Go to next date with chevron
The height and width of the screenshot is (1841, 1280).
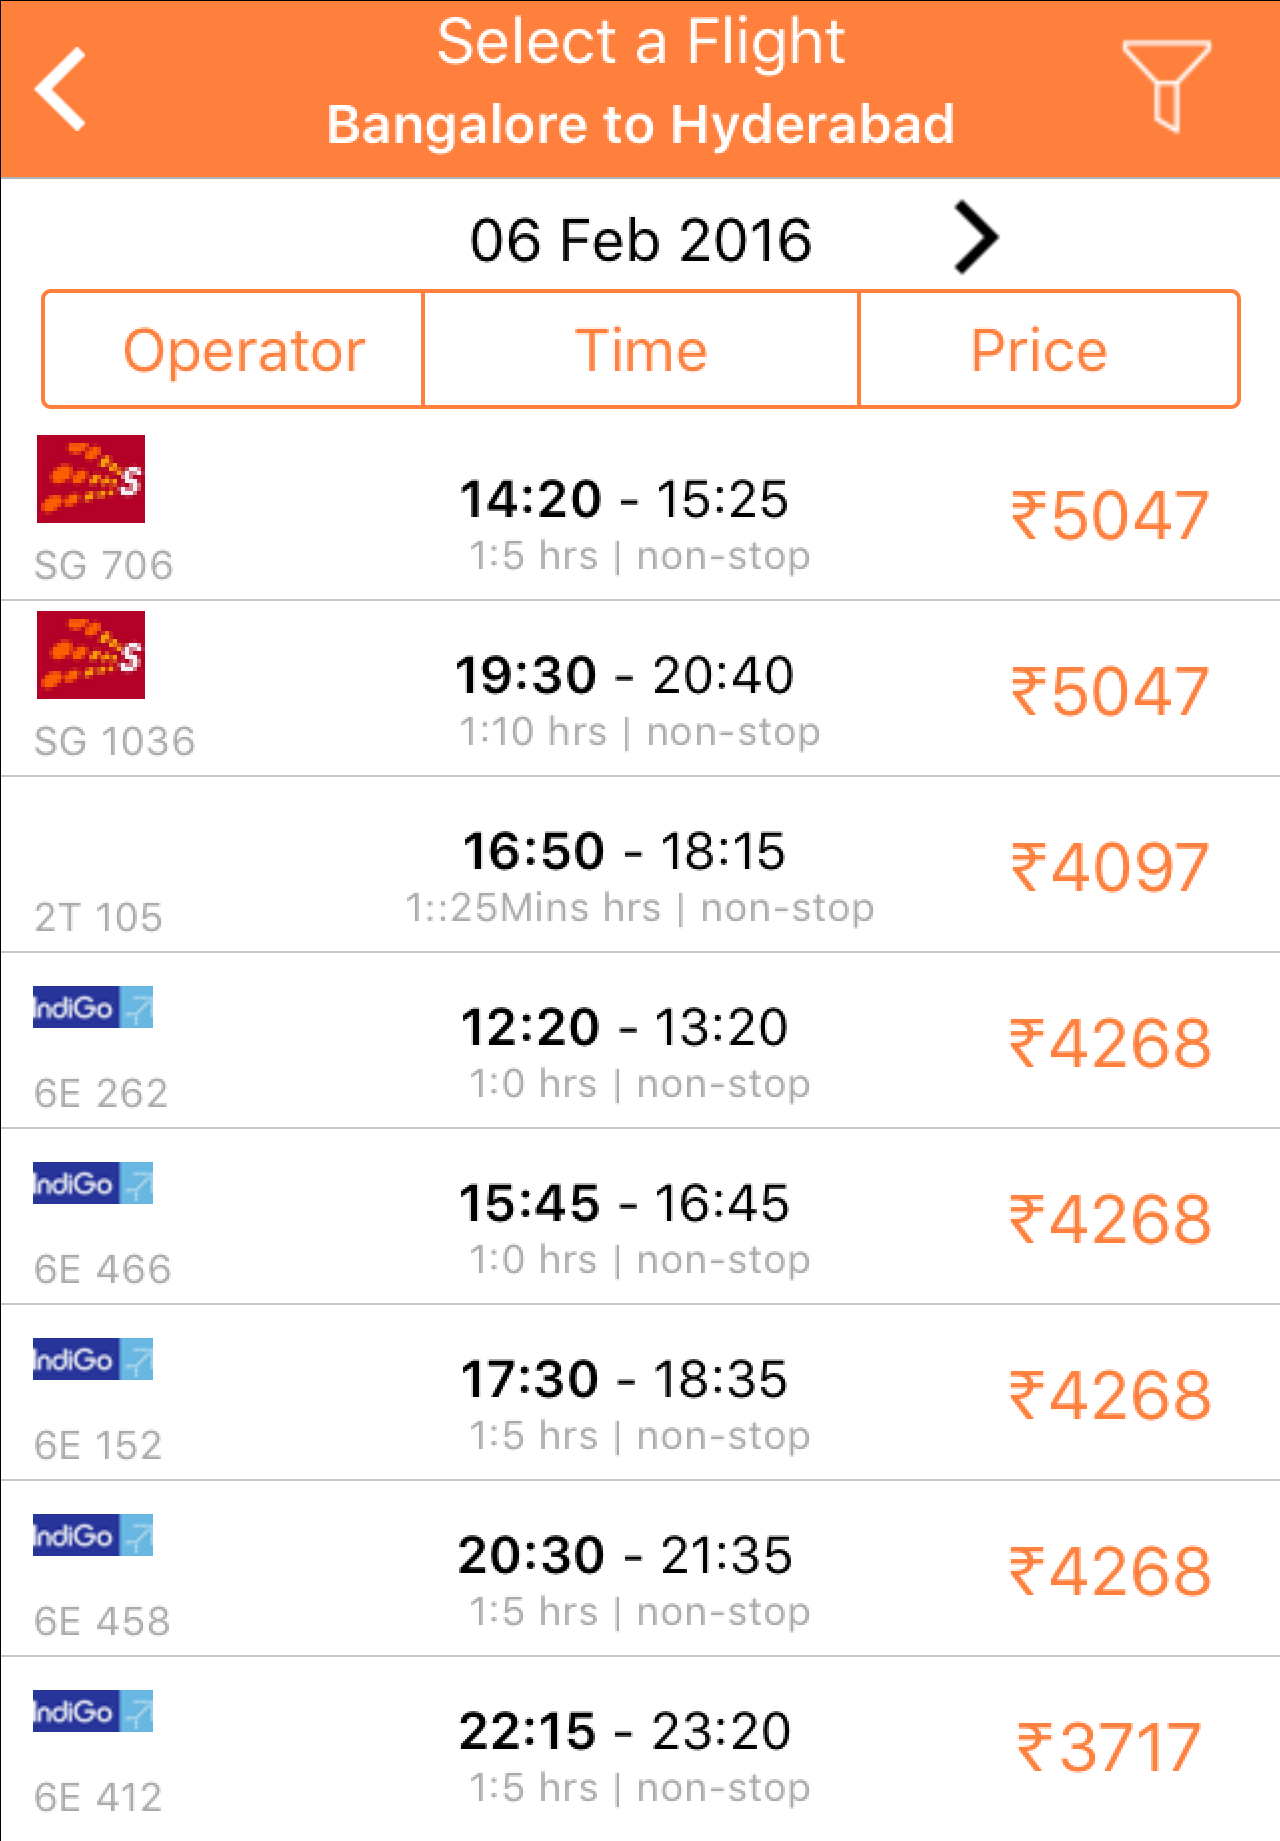point(976,238)
